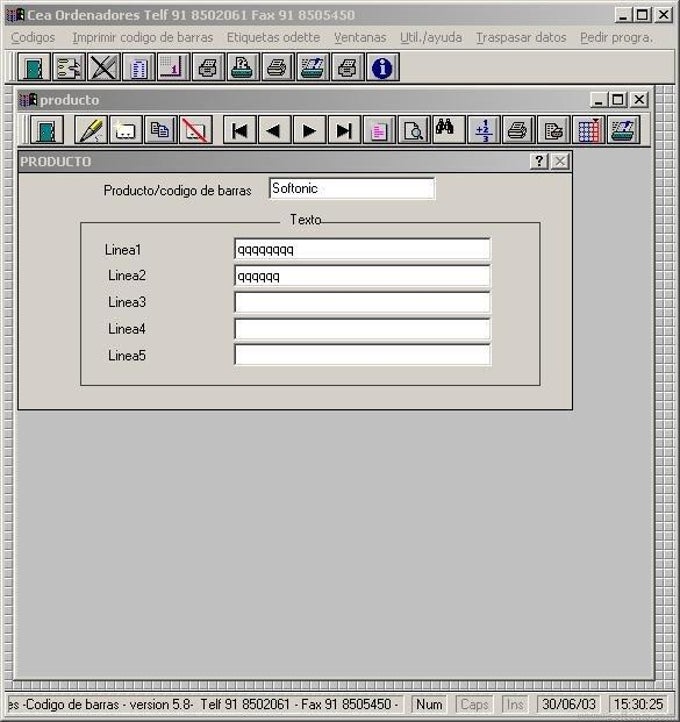This screenshot has height=722, width=680.
Task: Click the grid with number 1 icon
Action: 173,68
